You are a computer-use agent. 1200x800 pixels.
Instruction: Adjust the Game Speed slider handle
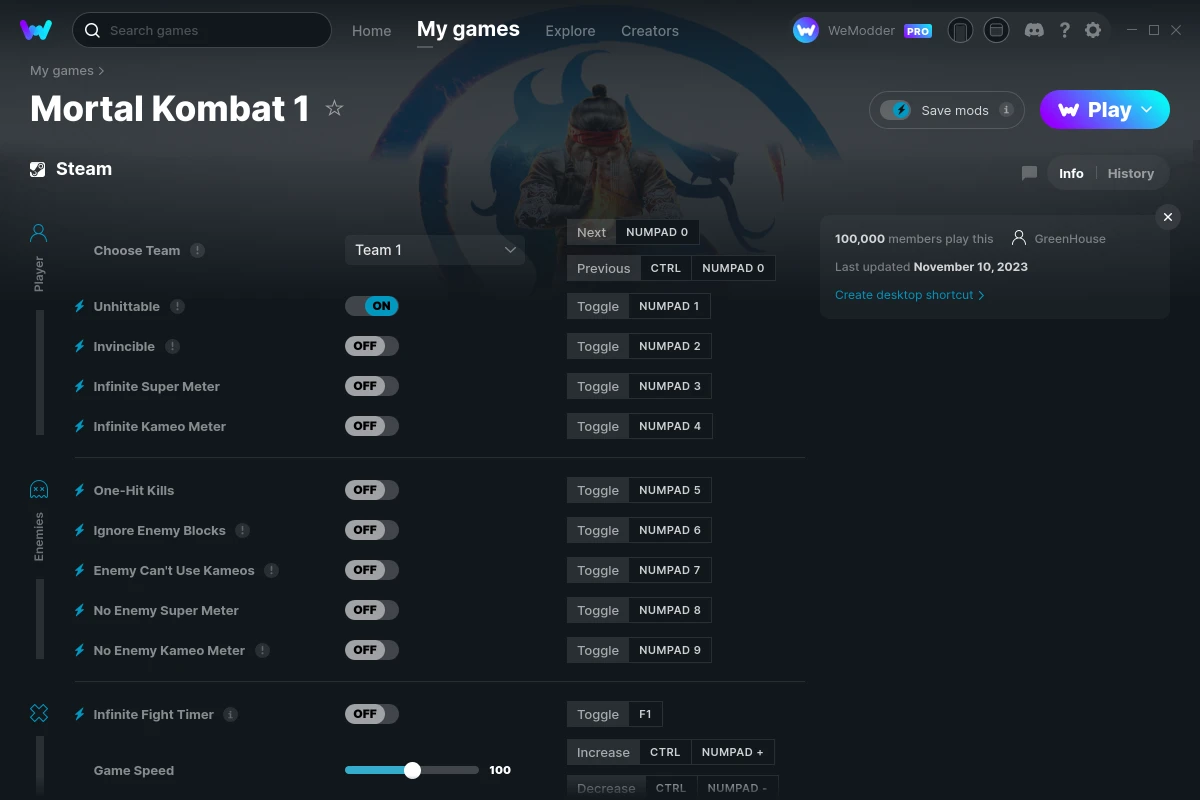[412, 770]
